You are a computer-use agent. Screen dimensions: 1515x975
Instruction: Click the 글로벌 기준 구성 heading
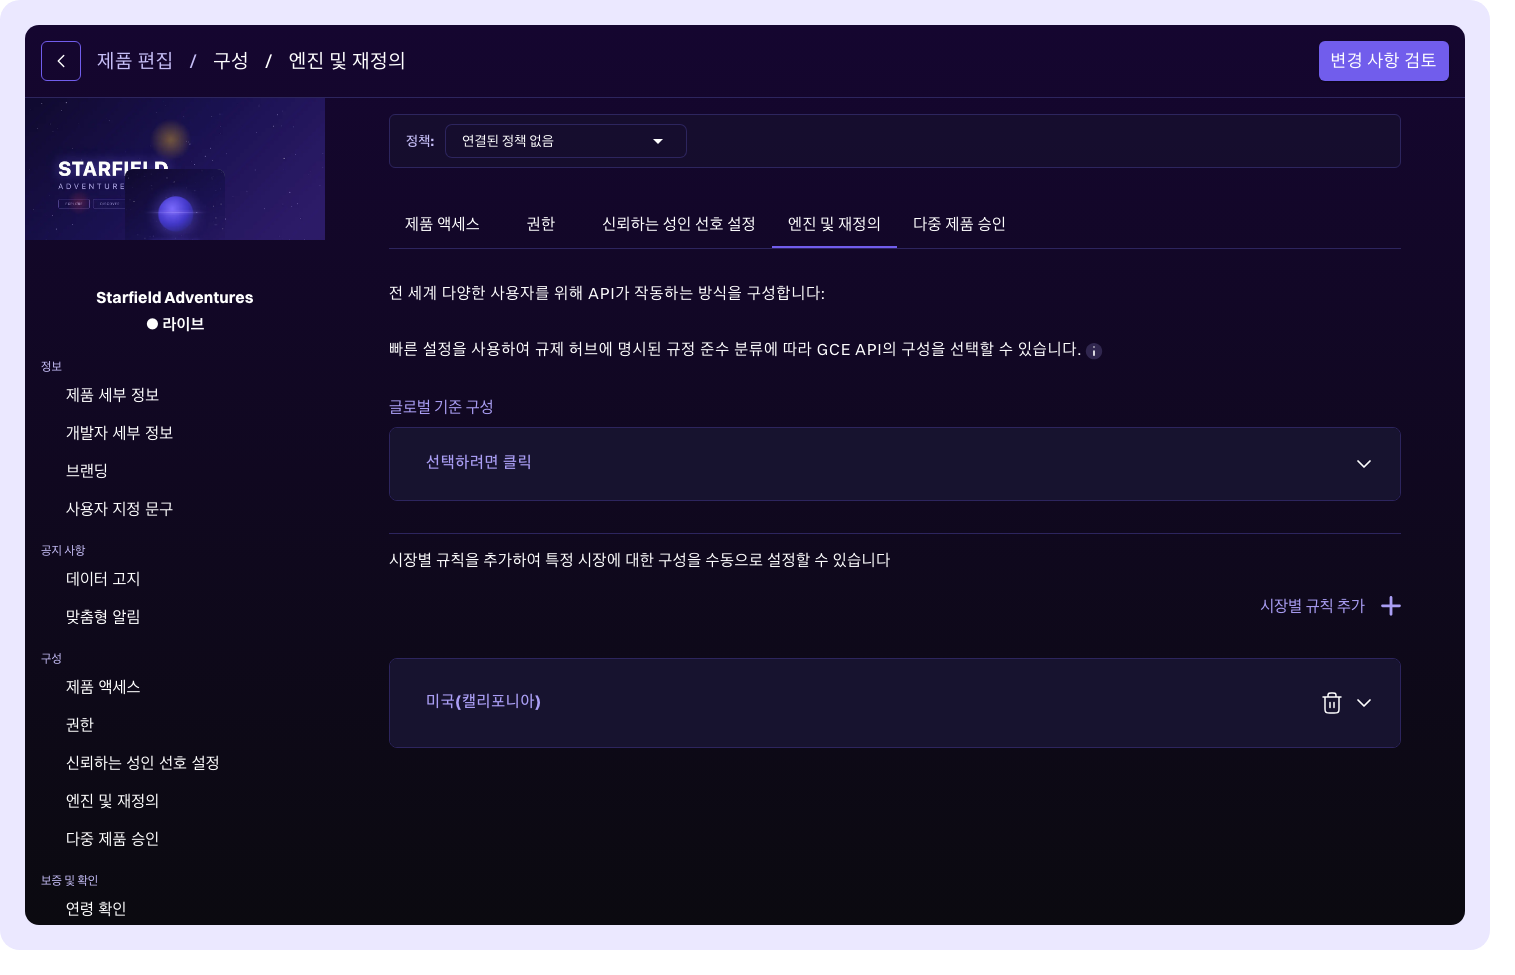[x=441, y=407]
